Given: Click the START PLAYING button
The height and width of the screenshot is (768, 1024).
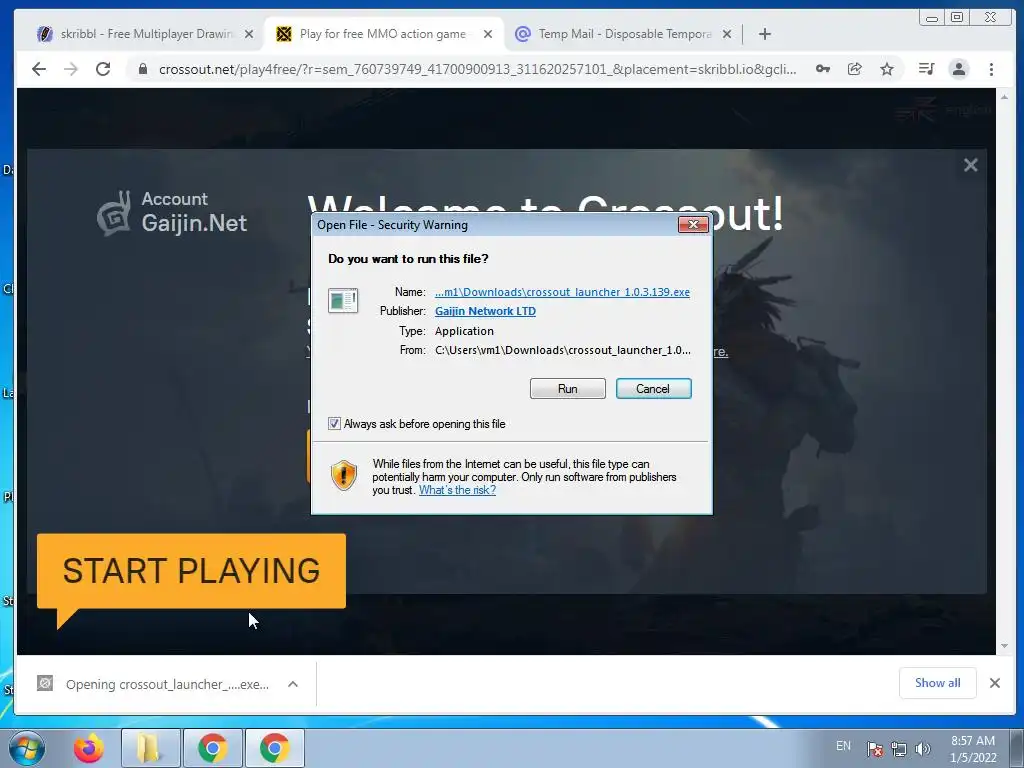Looking at the screenshot, I should 191,571.
